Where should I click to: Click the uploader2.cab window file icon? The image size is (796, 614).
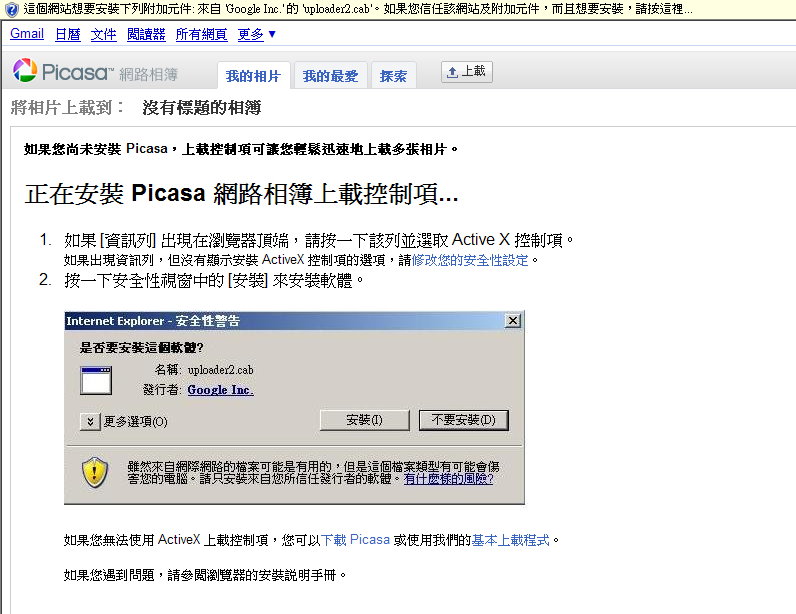pos(96,380)
